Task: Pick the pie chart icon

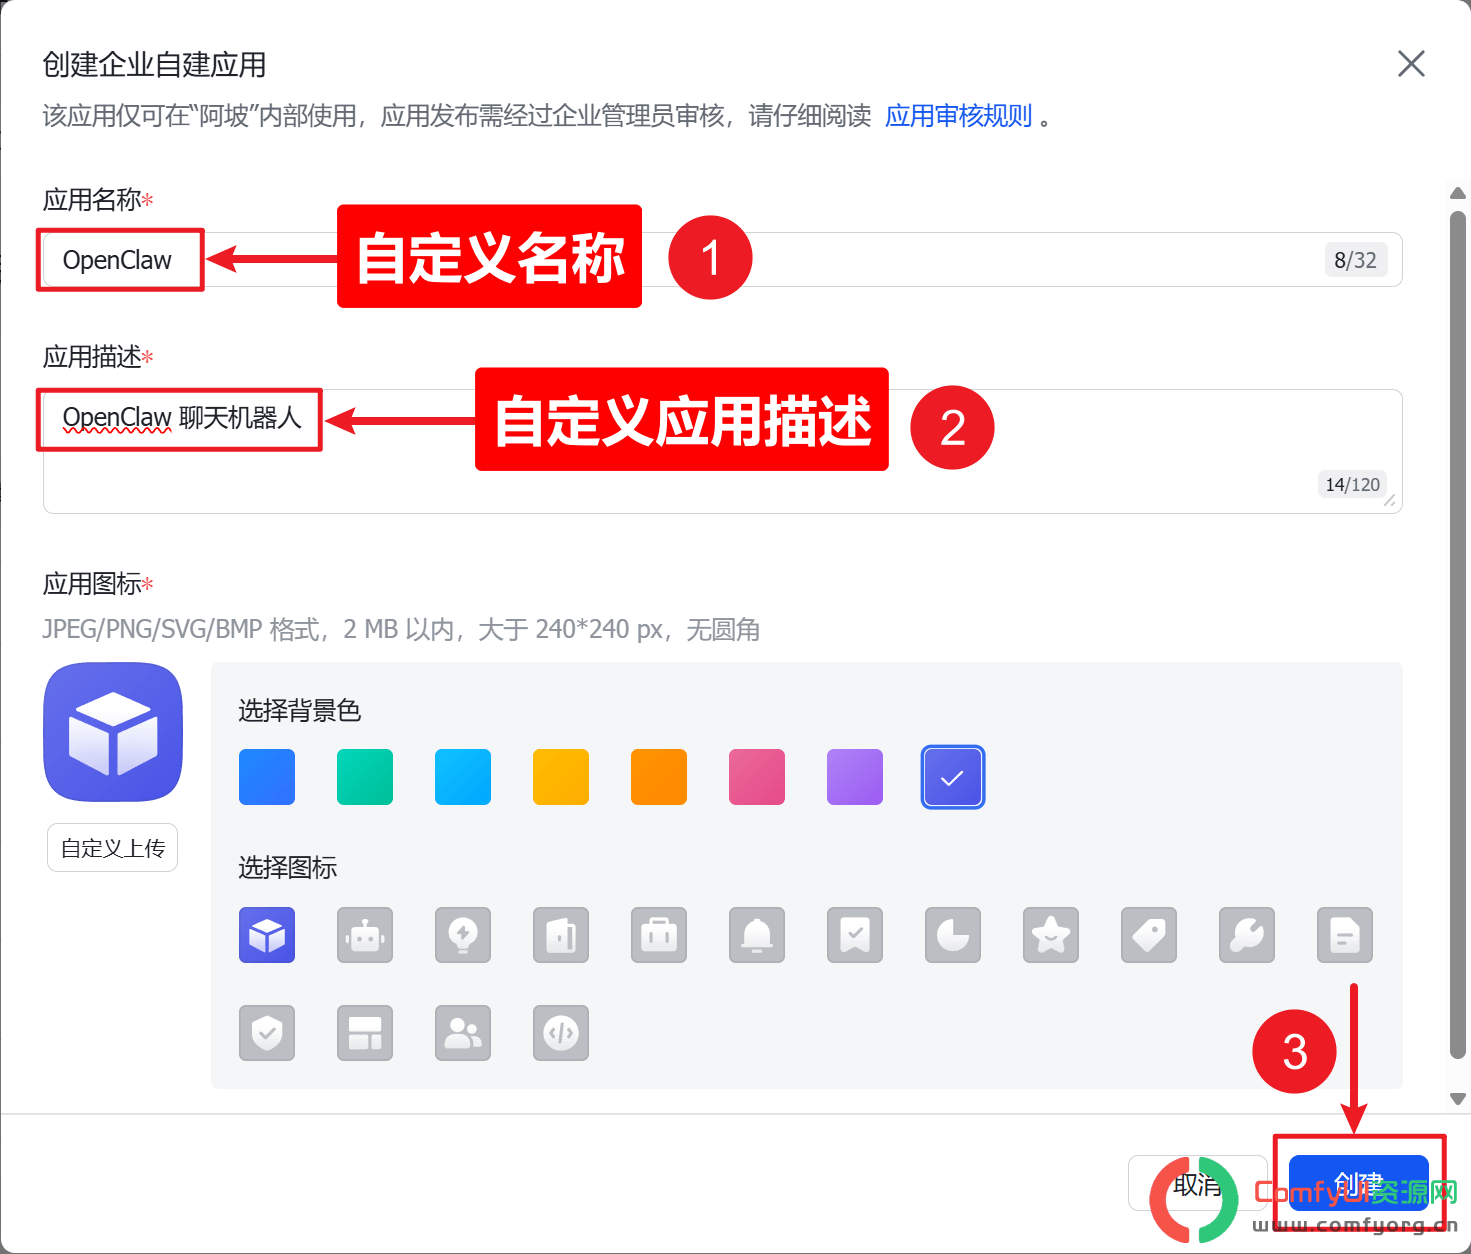Action: point(953,935)
